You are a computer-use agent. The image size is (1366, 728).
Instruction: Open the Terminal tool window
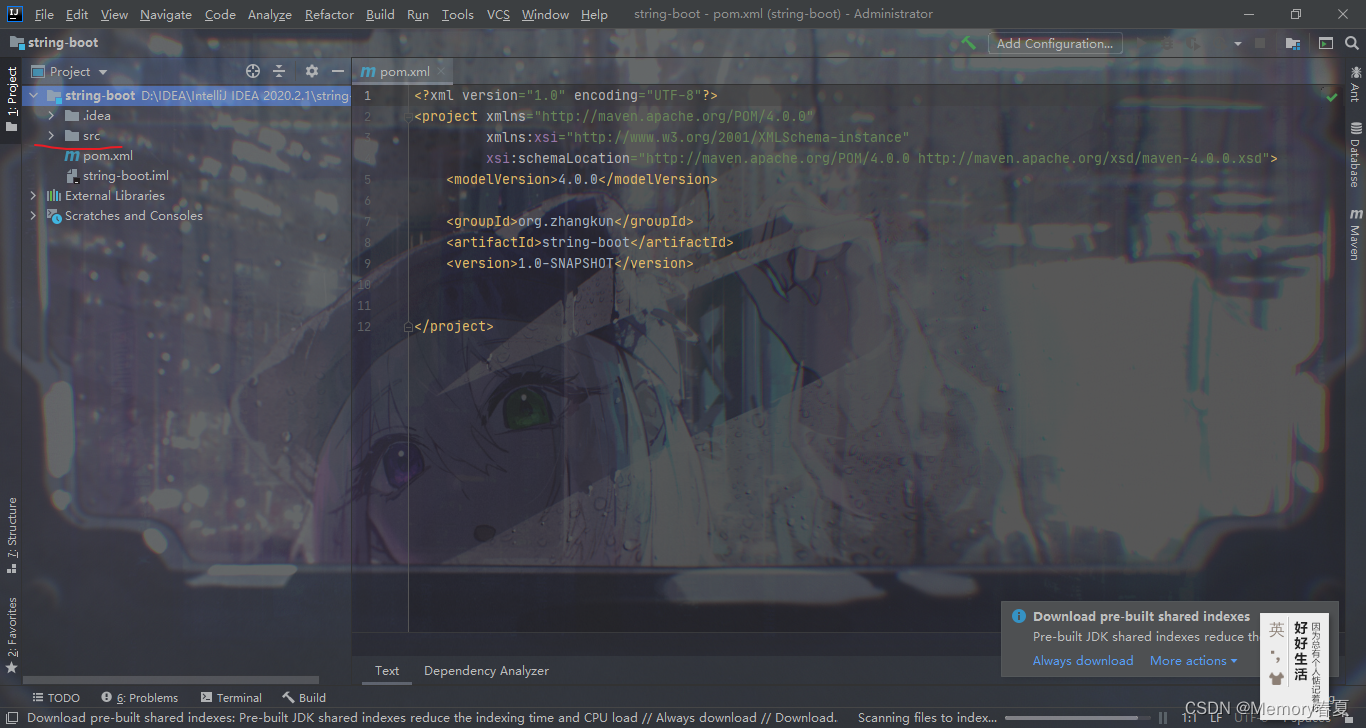pyautogui.click(x=231, y=697)
